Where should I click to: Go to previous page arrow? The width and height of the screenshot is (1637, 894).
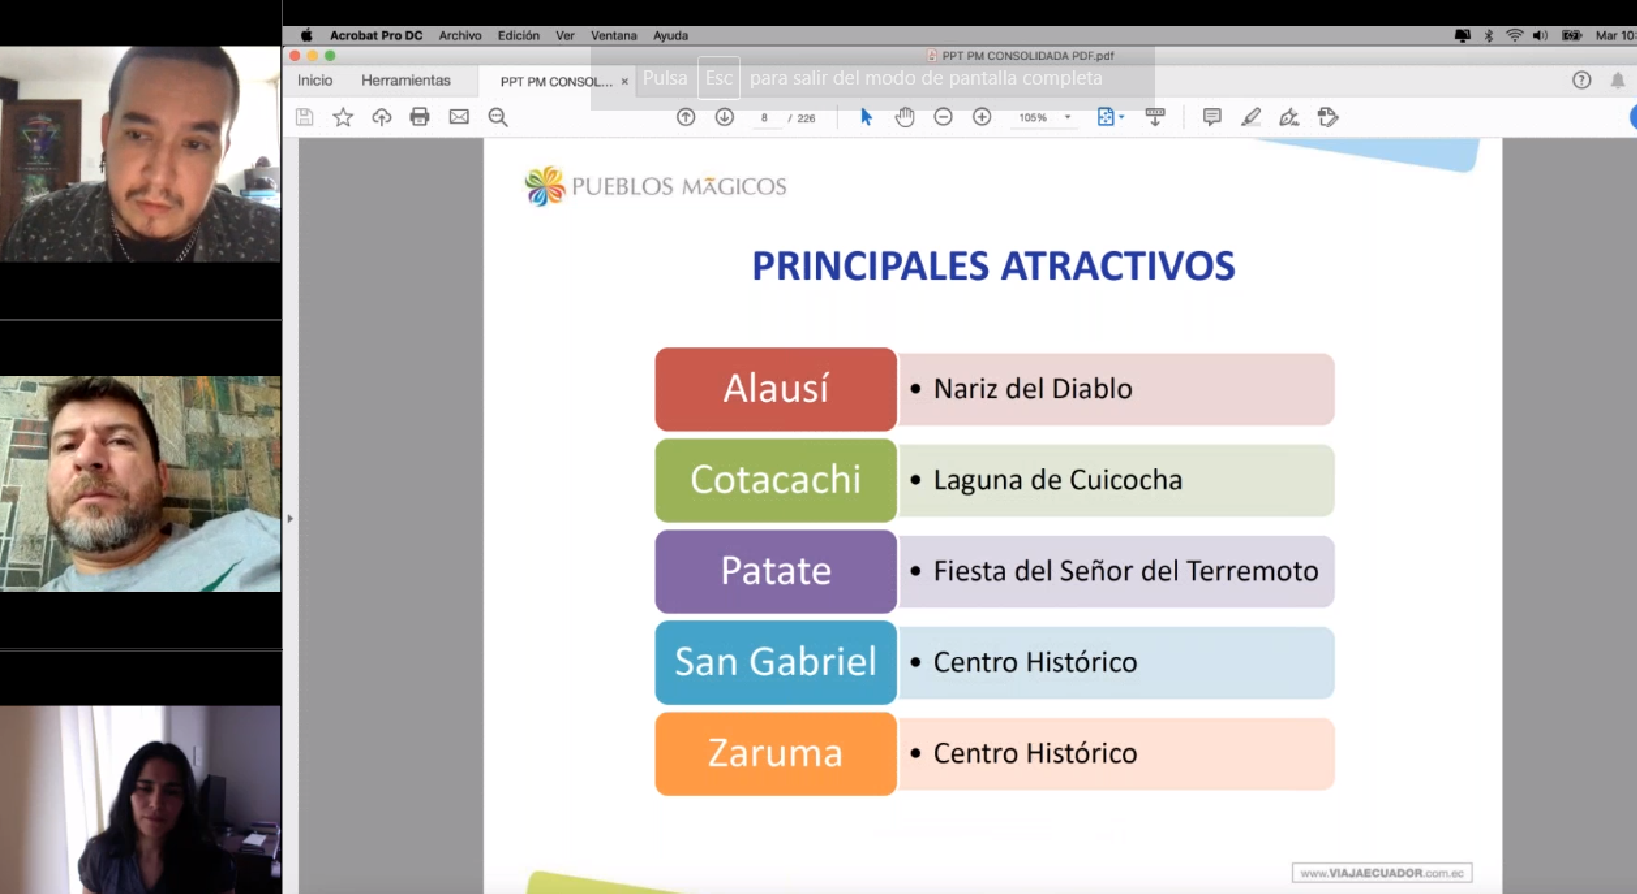[686, 117]
